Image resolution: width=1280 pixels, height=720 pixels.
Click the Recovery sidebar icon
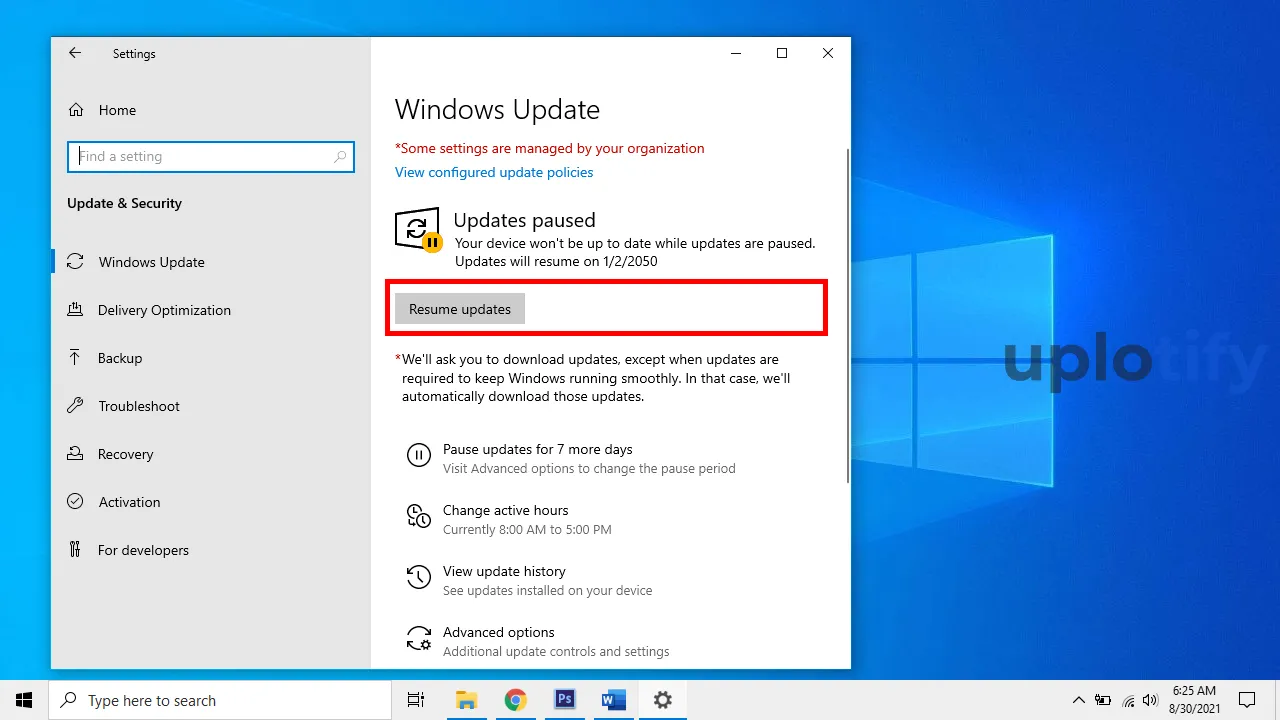(x=75, y=454)
